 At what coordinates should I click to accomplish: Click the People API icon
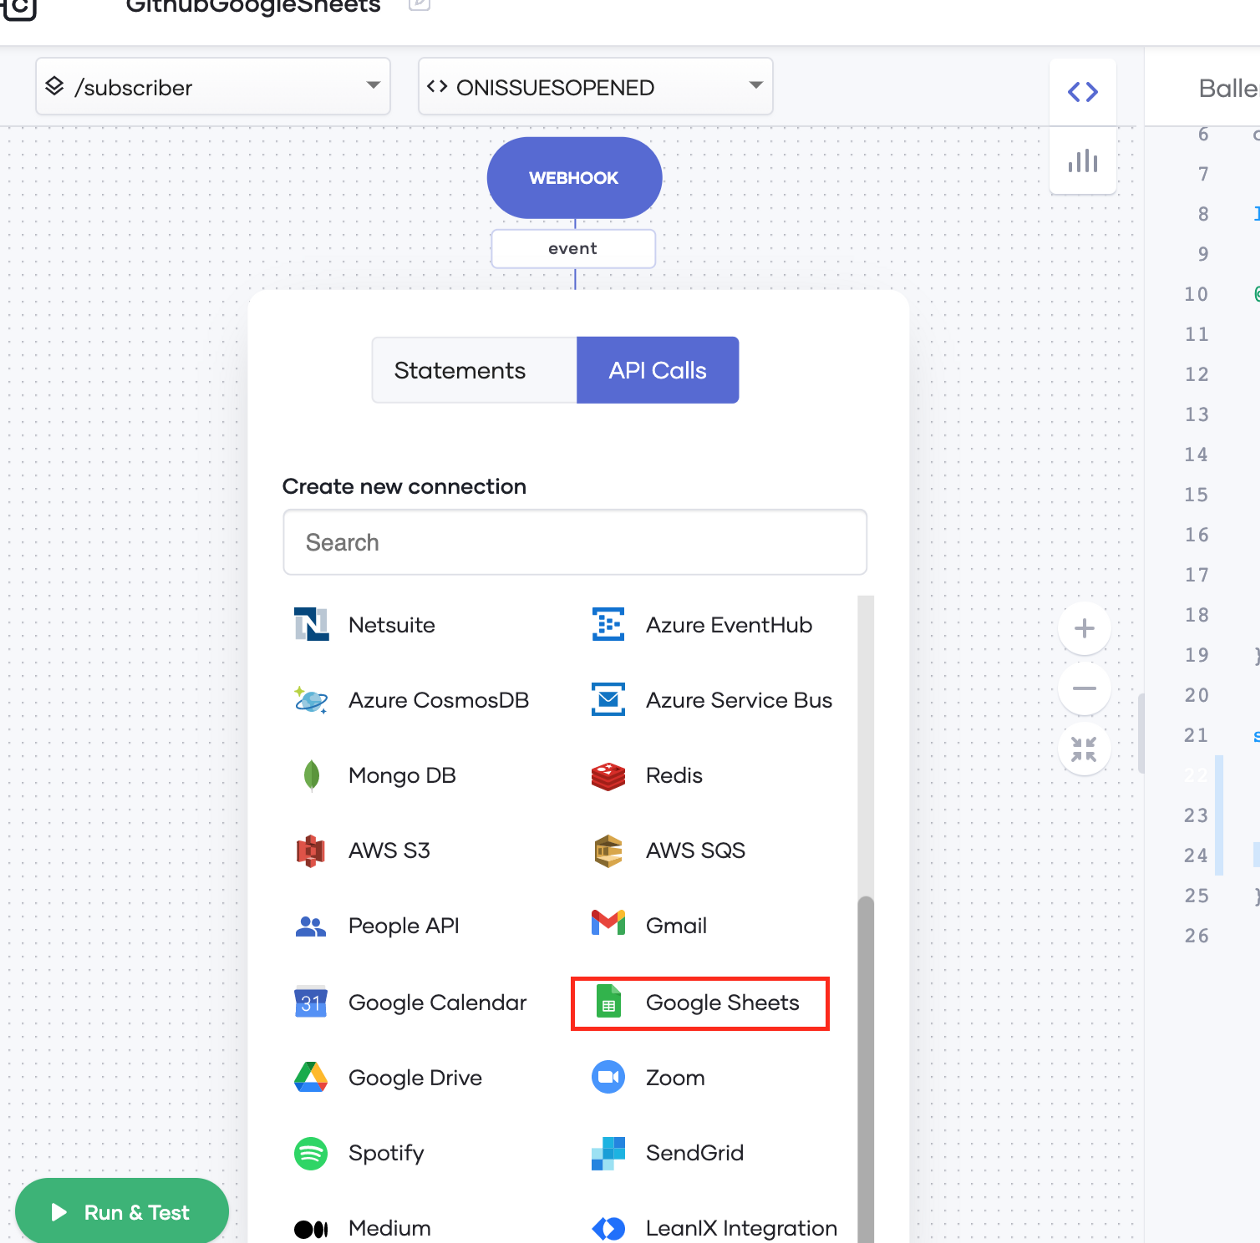point(311,927)
